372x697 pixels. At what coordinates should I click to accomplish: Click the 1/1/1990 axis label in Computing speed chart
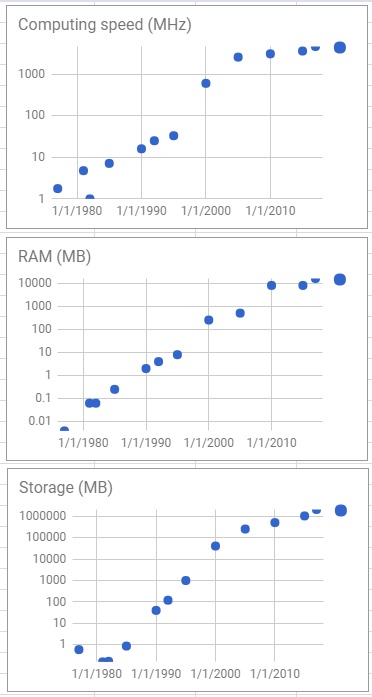pos(141,210)
